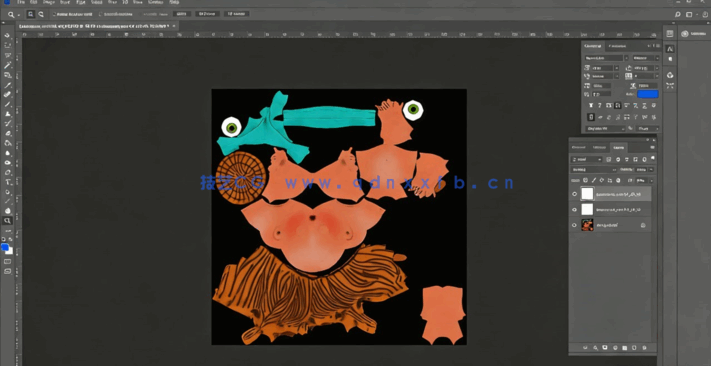Hide the second white layer via eye
The image size is (711, 366).
575,210
